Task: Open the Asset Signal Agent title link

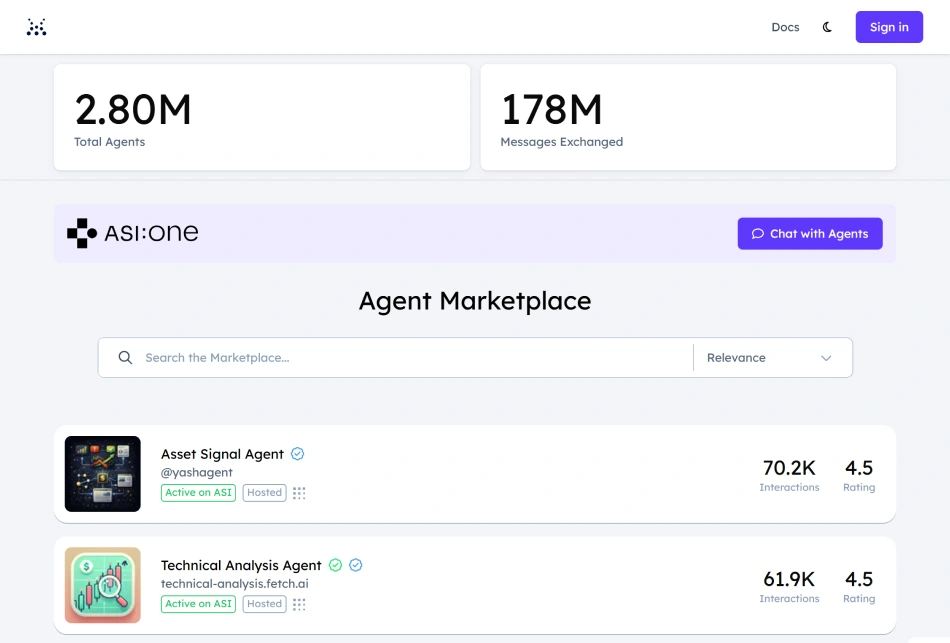Action: 222,454
